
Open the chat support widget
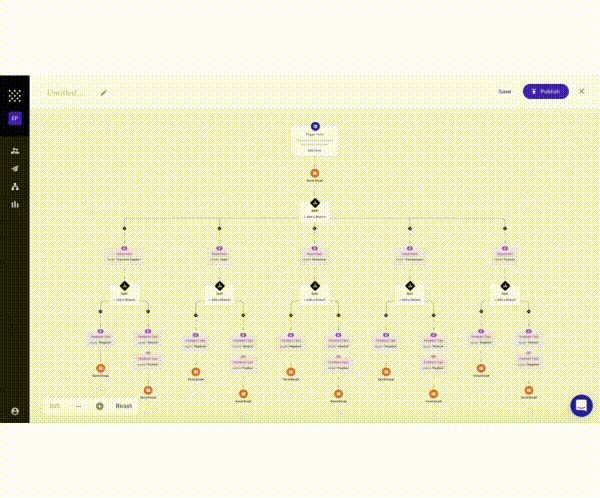click(581, 405)
